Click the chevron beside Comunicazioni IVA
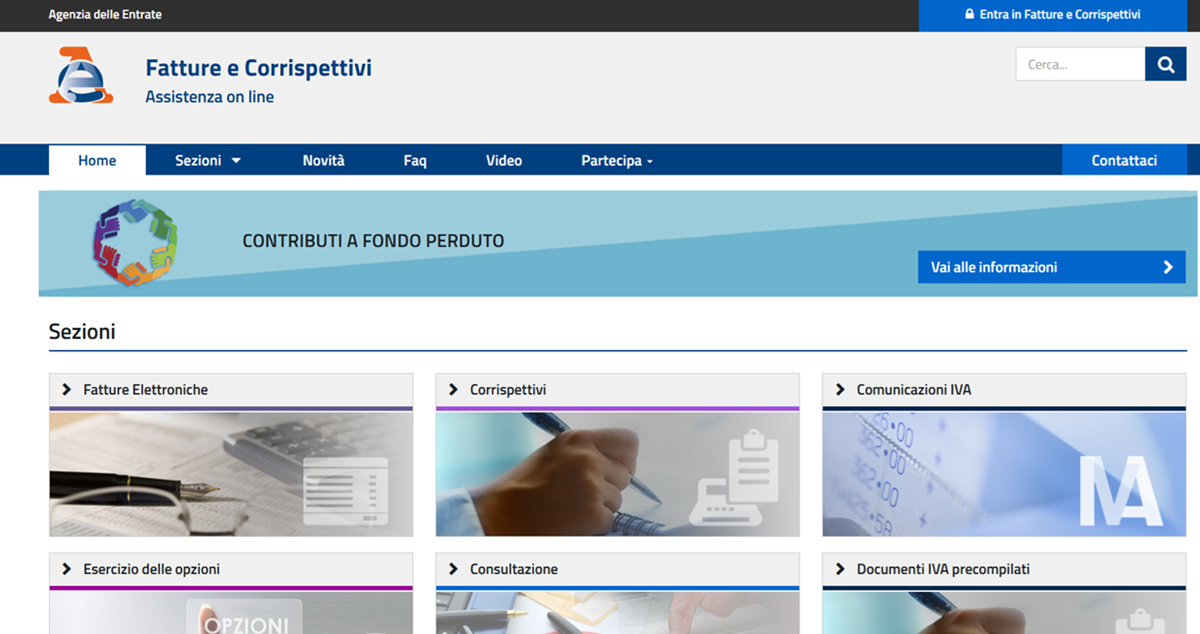The image size is (1200, 634). (840, 390)
